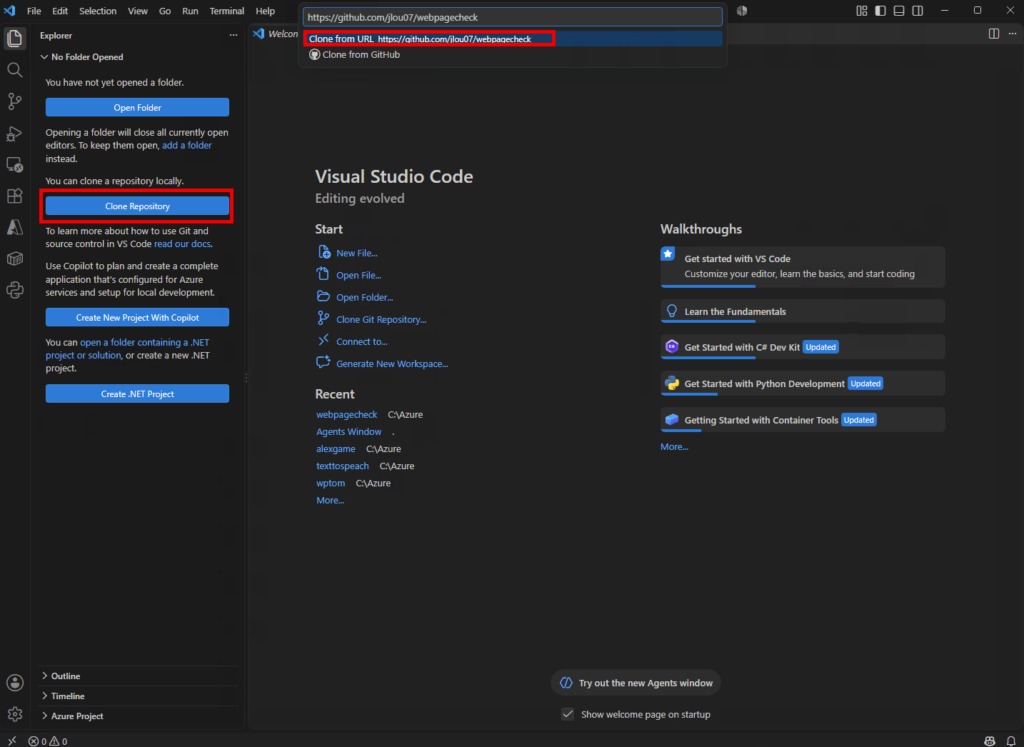Click the lightbulb icon beside Learn the Fundamentals
The image size is (1024, 747).
pos(671,311)
